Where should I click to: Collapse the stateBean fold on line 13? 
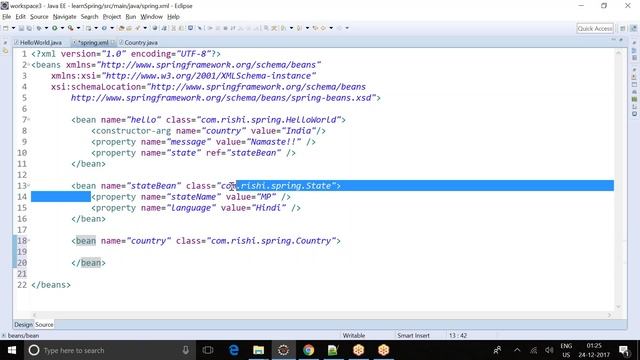tap(29, 186)
